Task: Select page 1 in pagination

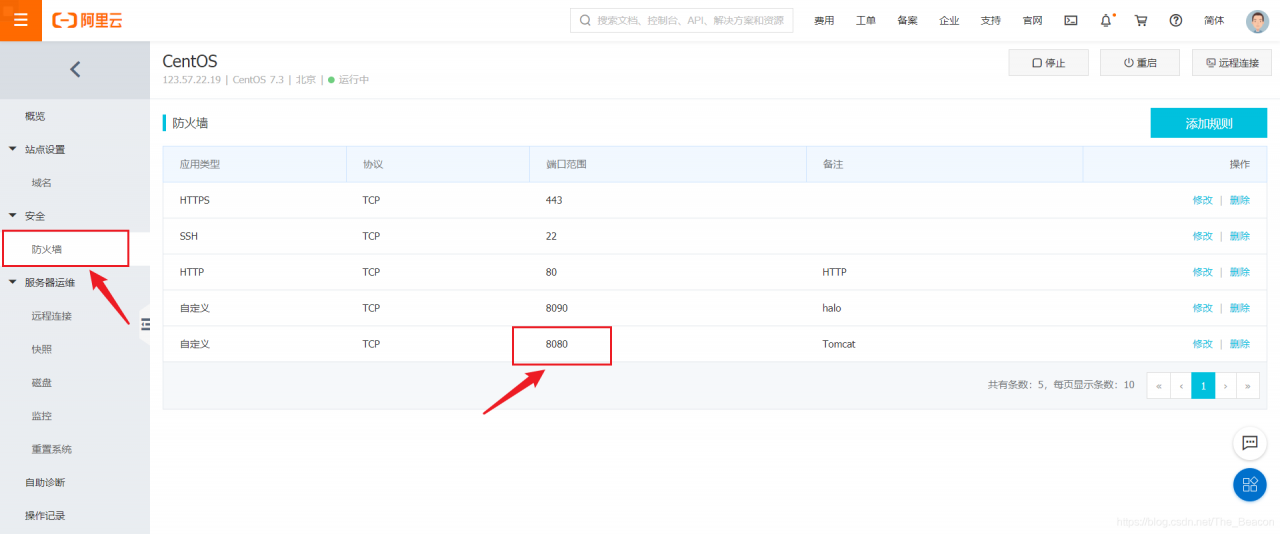Action: pos(1203,385)
